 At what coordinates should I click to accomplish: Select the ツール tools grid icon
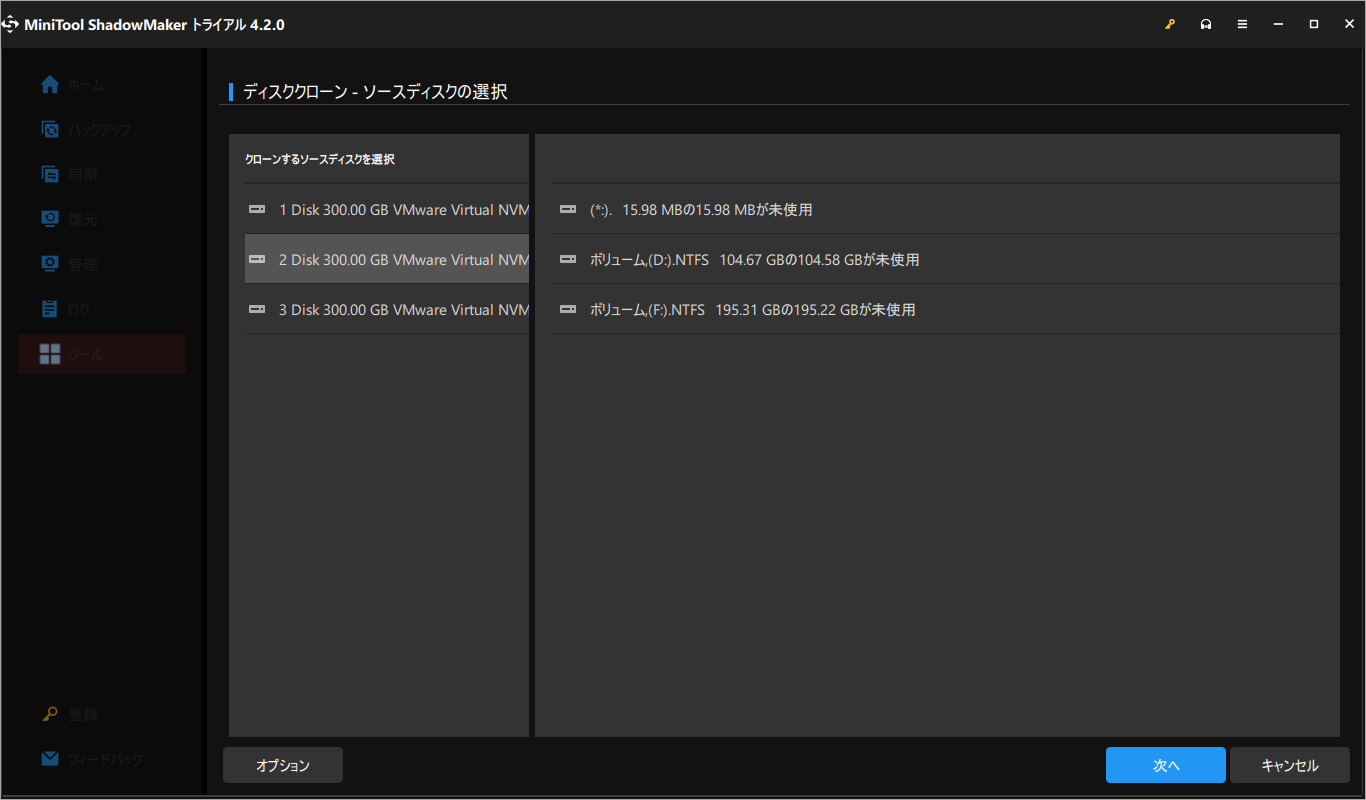pos(50,354)
